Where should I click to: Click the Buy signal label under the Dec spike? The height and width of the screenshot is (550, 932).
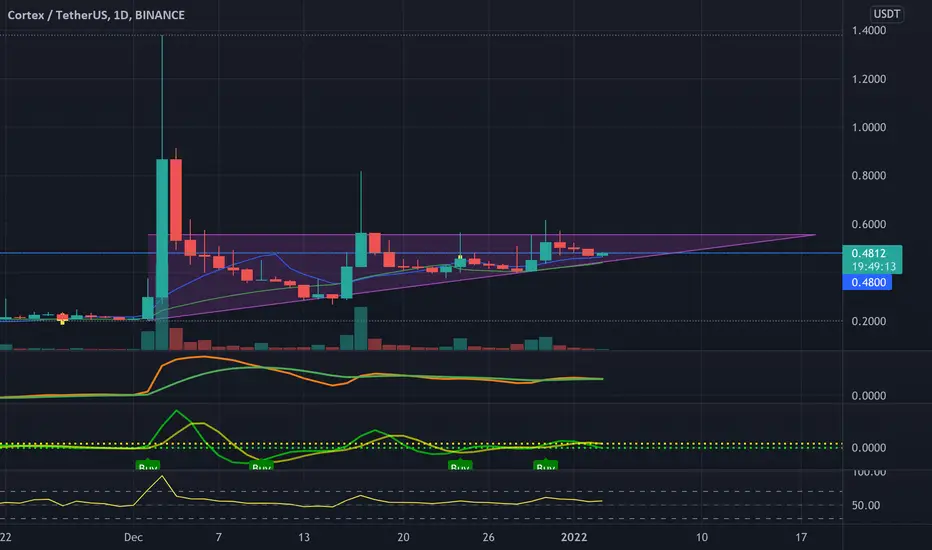(x=147, y=466)
